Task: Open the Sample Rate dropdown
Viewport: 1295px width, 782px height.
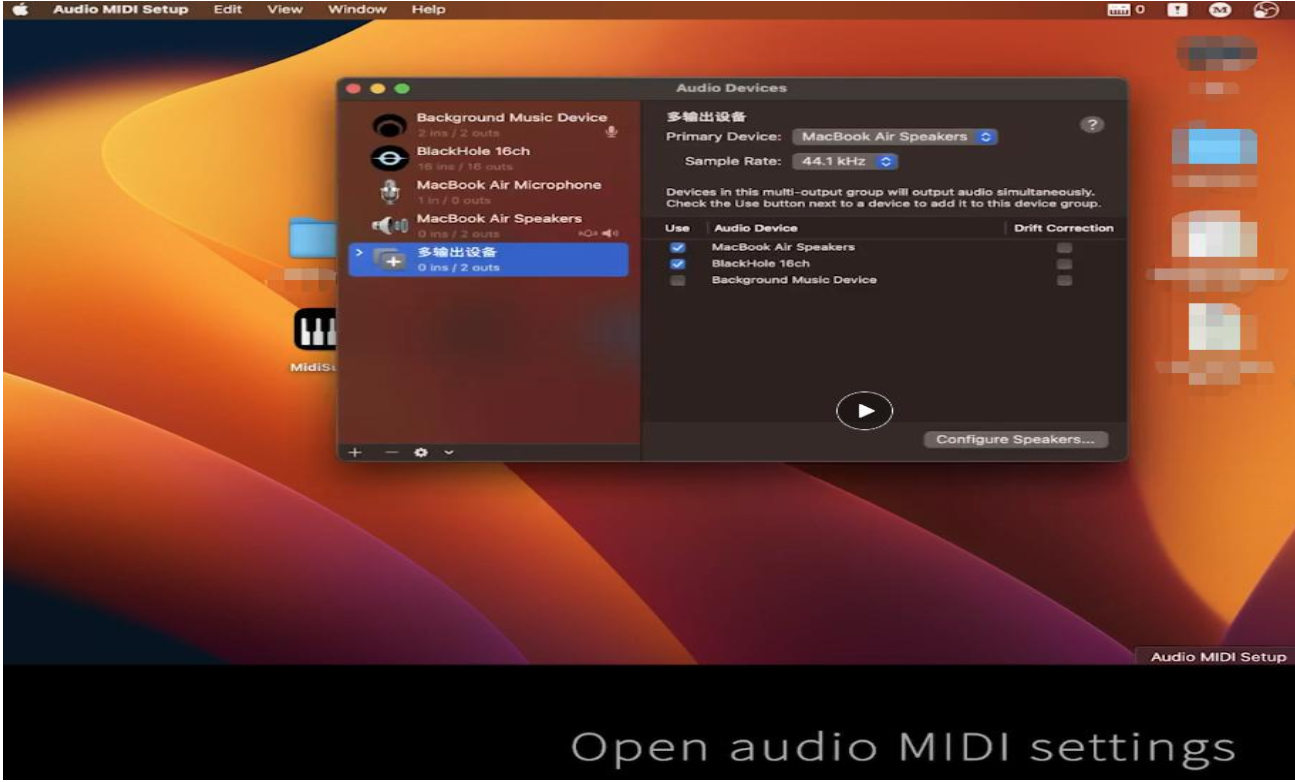Action: [845, 161]
